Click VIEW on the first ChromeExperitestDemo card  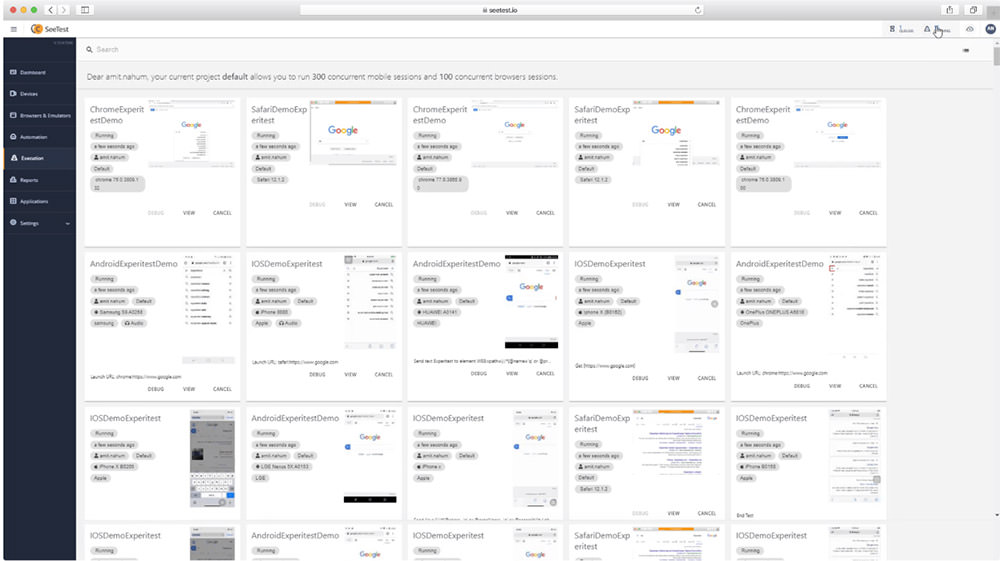pyautogui.click(x=189, y=213)
